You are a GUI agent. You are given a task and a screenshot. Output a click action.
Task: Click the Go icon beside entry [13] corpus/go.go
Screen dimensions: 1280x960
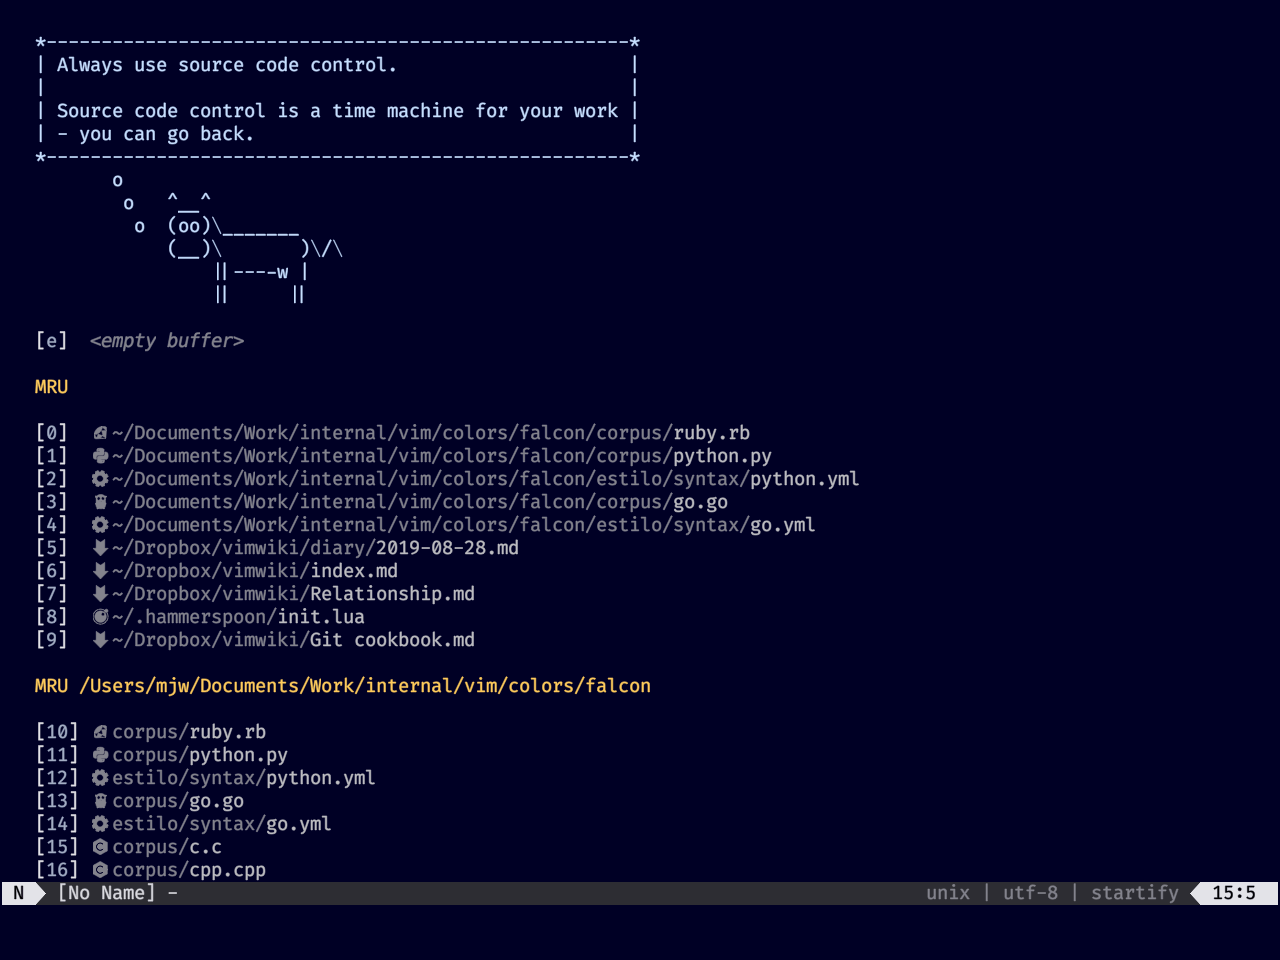click(x=100, y=801)
